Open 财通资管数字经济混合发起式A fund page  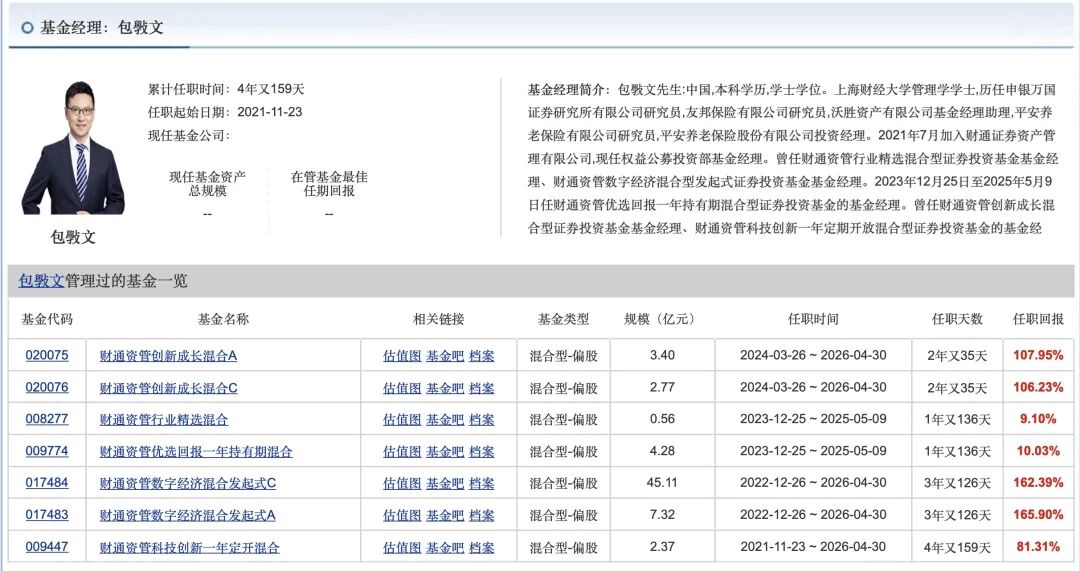point(187,515)
